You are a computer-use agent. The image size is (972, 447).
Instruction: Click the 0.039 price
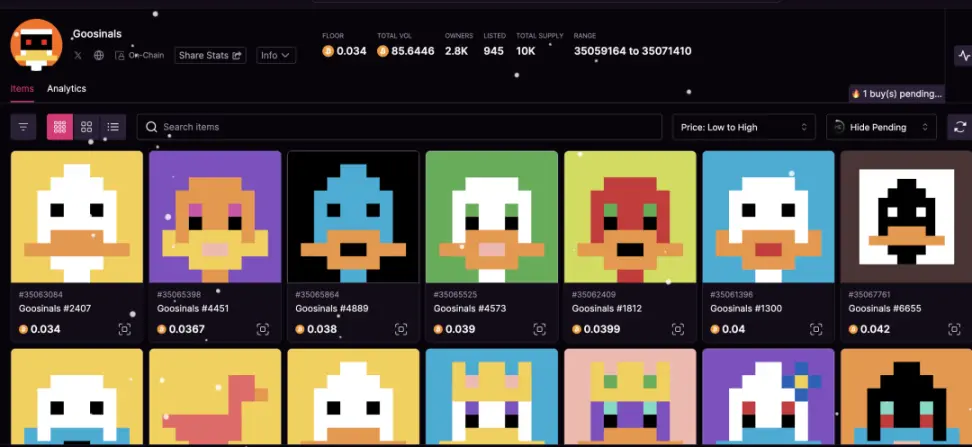point(454,329)
